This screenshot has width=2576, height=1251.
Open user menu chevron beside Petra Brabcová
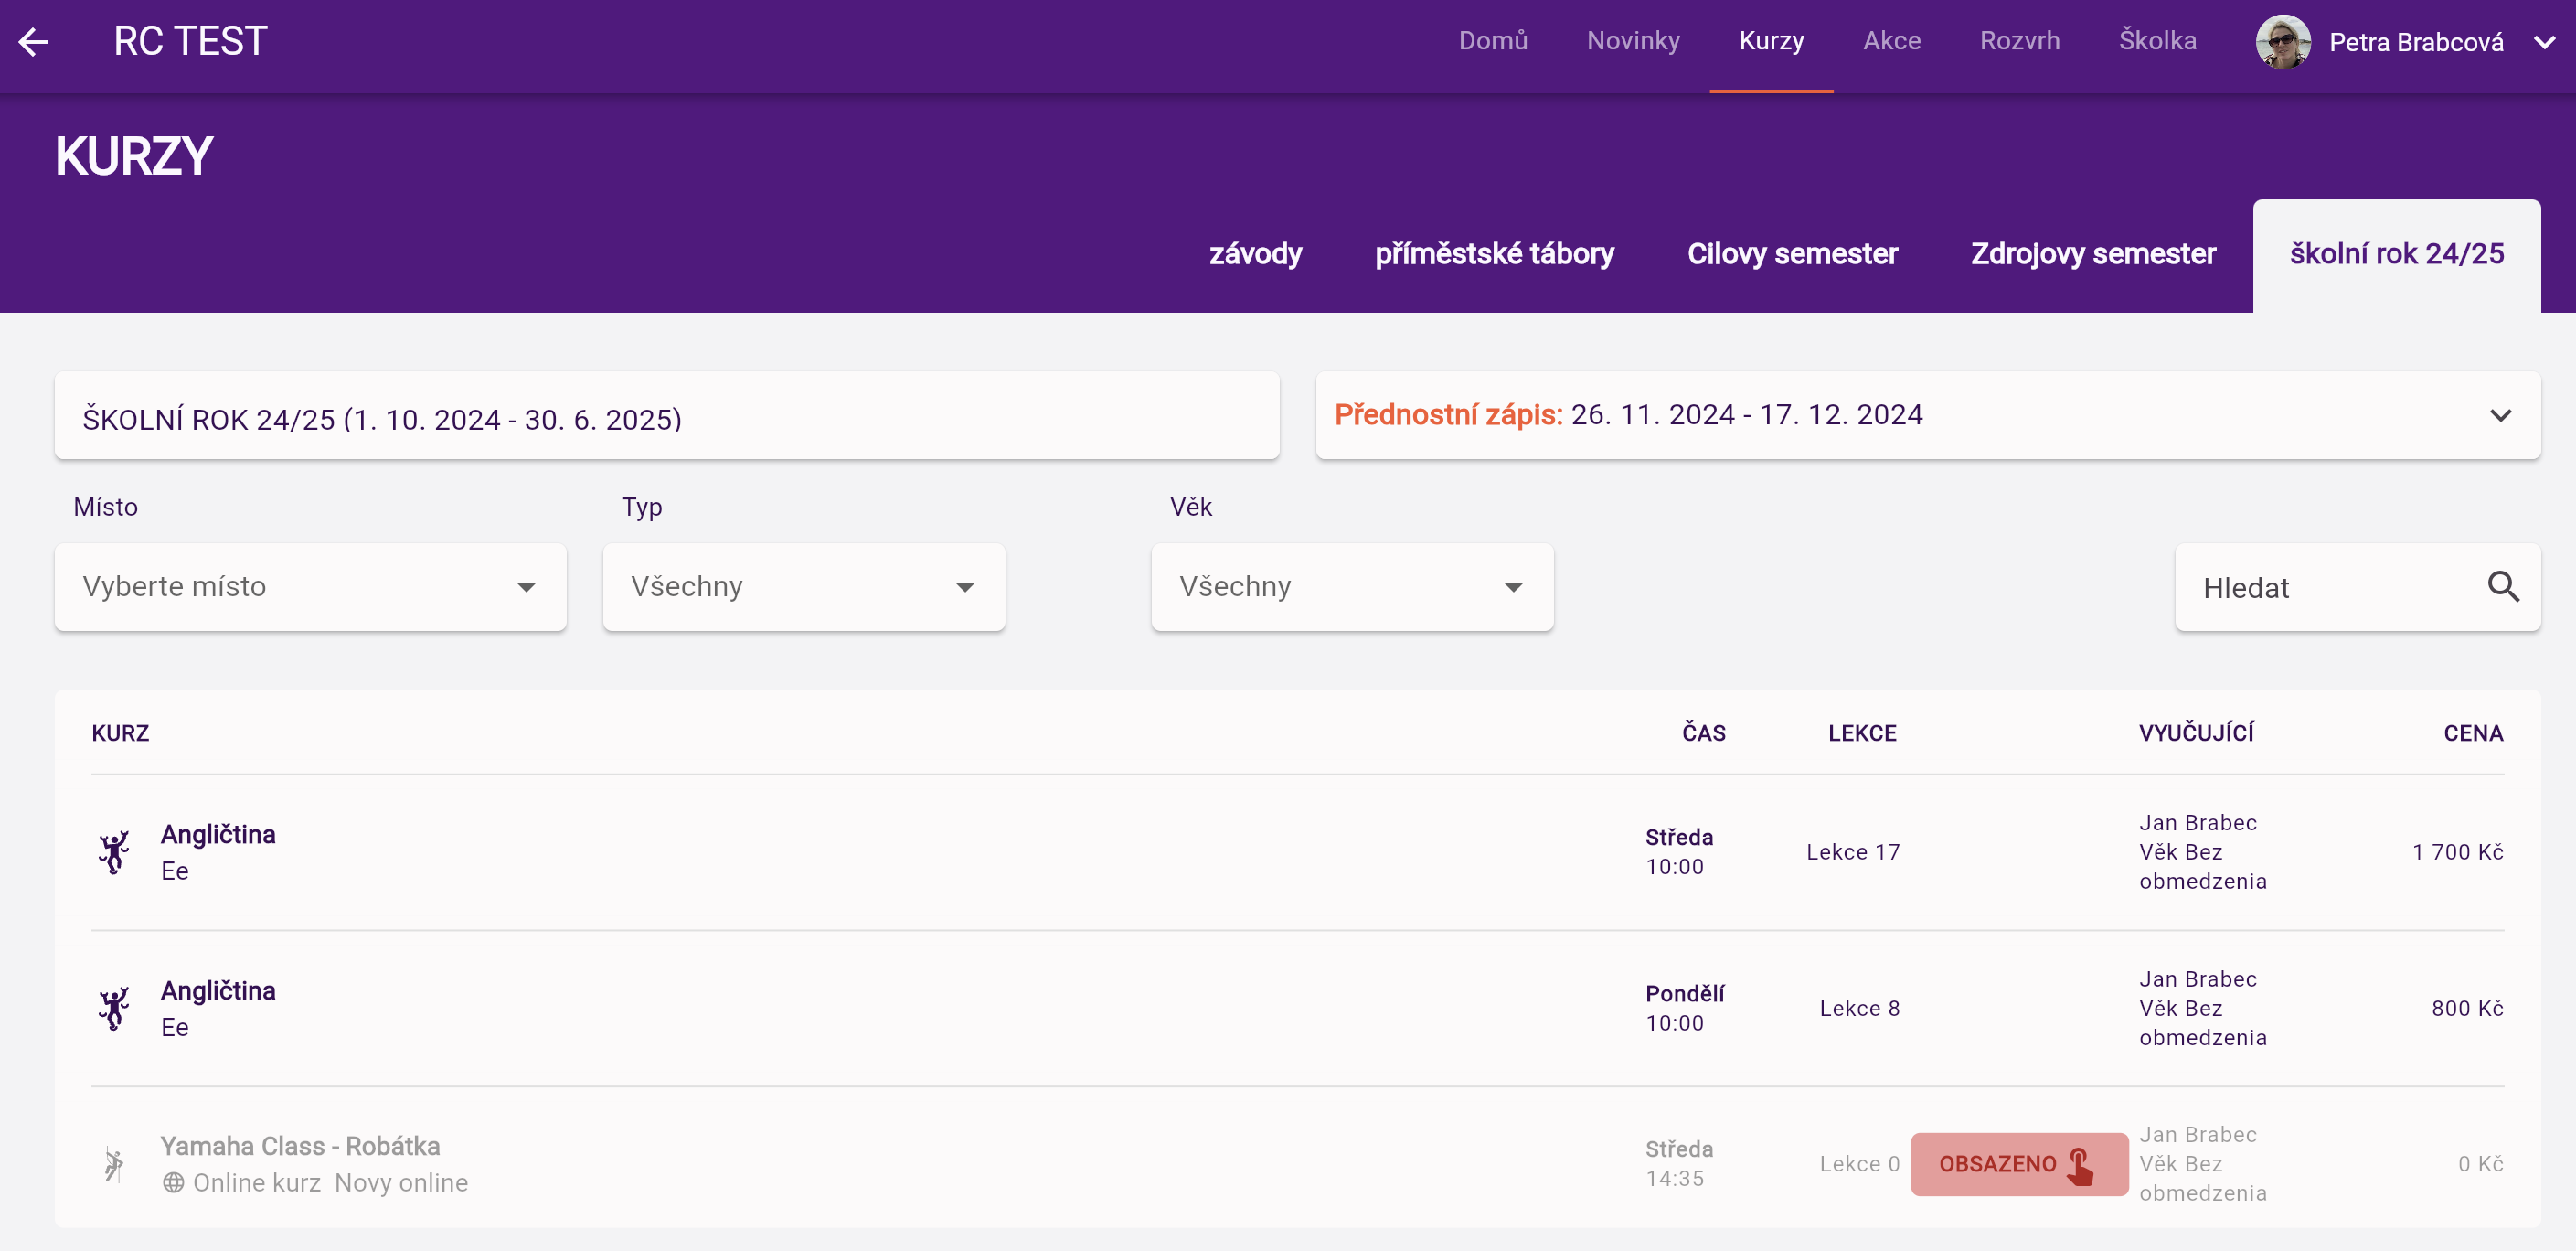[2544, 42]
